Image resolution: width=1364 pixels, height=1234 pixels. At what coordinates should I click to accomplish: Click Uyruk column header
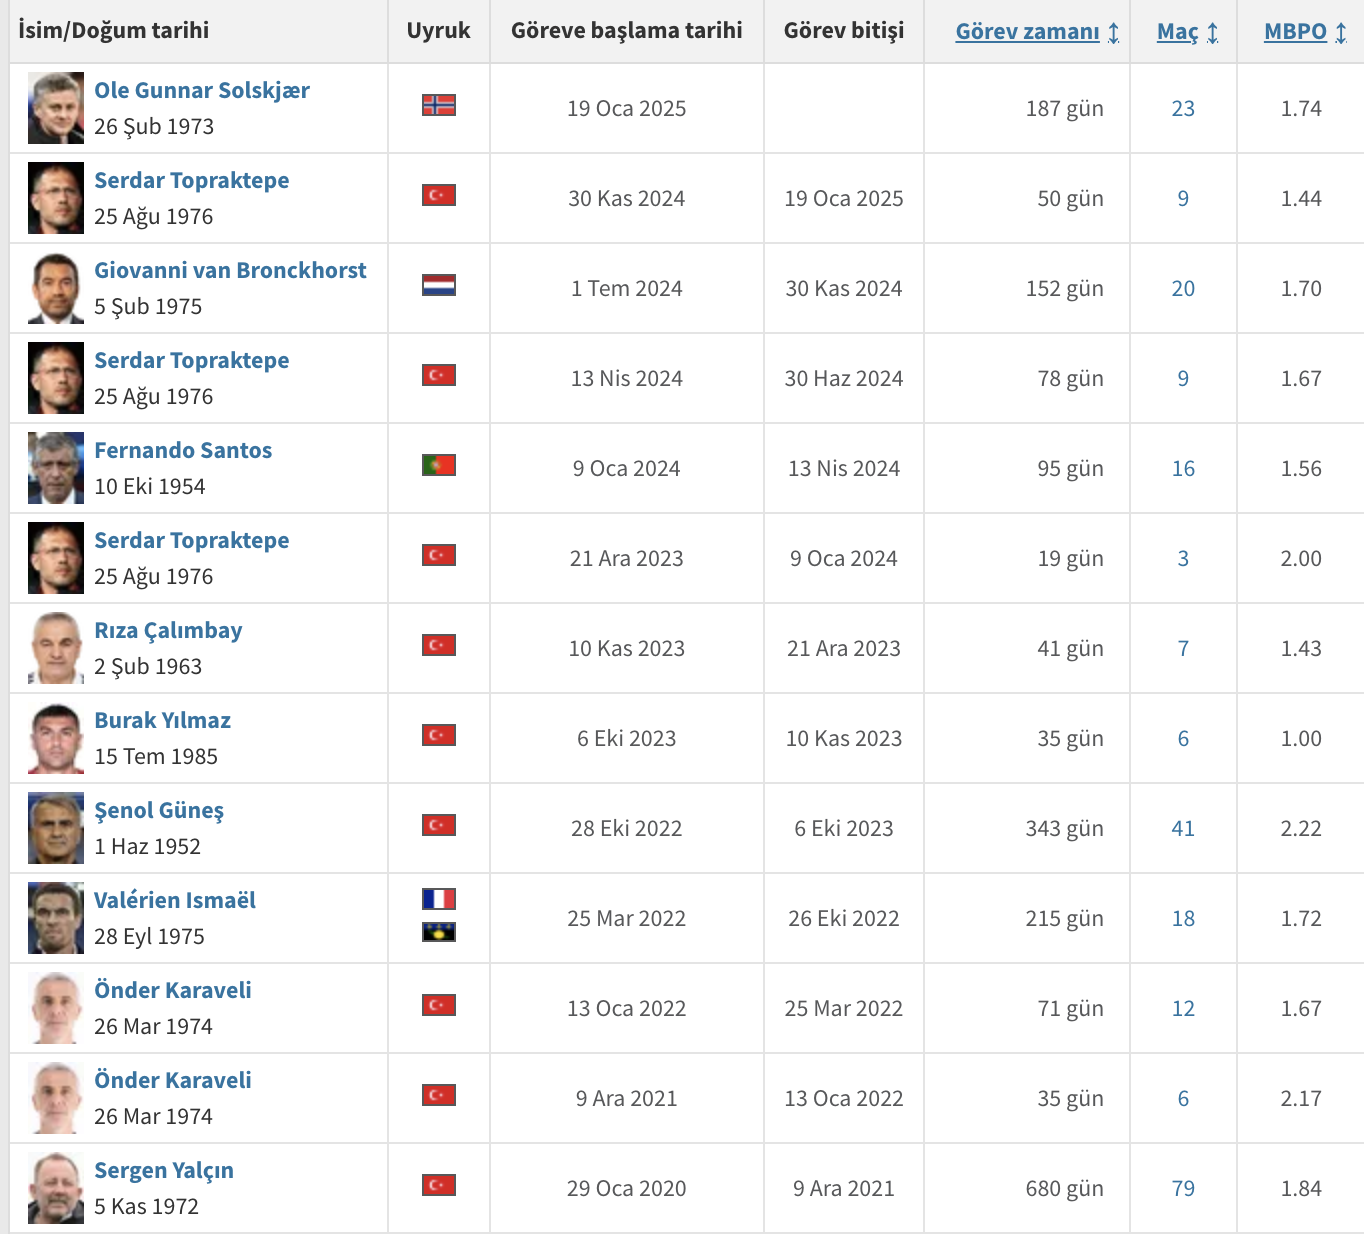(x=438, y=30)
